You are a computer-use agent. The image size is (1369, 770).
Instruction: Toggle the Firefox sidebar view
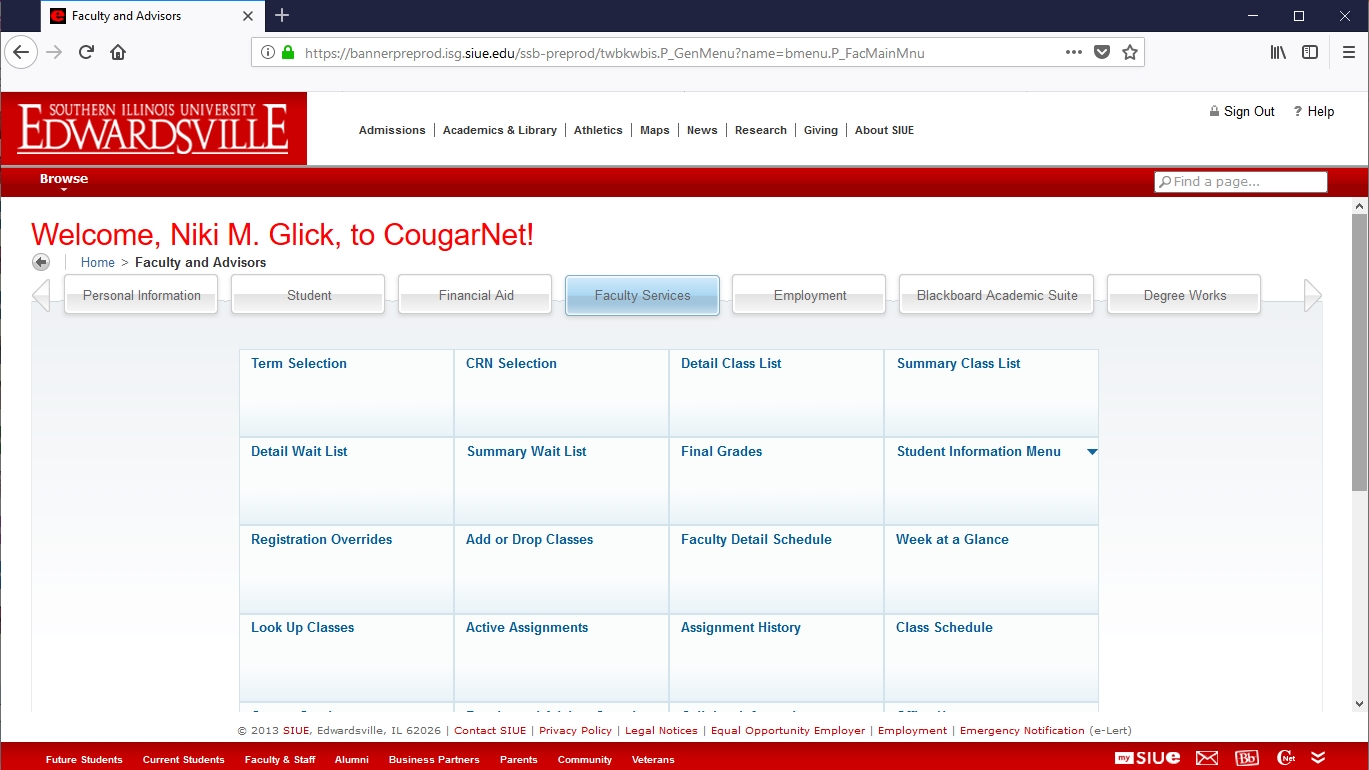1310,53
